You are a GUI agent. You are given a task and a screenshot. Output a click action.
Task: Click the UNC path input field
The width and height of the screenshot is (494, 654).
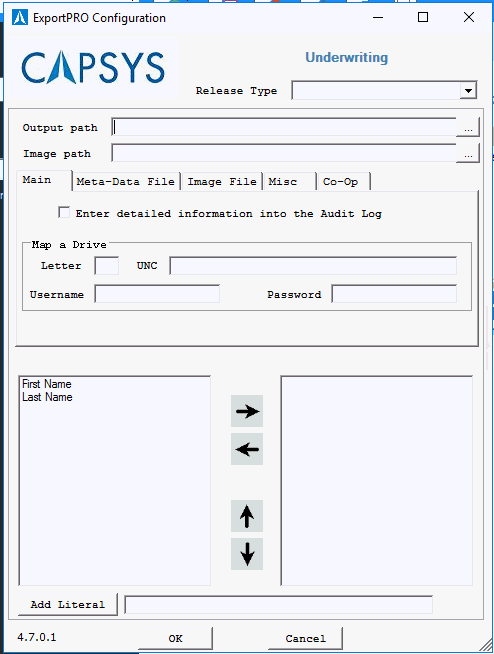point(313,266)
